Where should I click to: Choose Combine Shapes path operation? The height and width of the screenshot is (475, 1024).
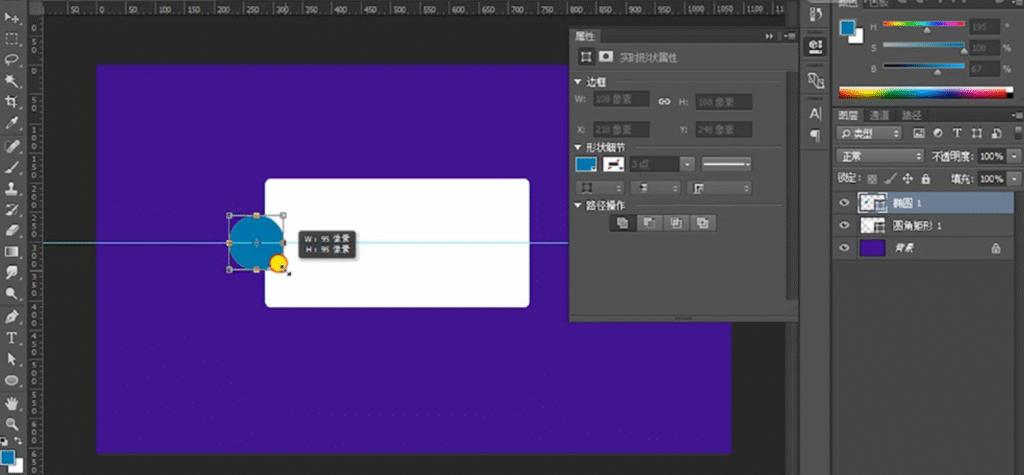(622, 223)
